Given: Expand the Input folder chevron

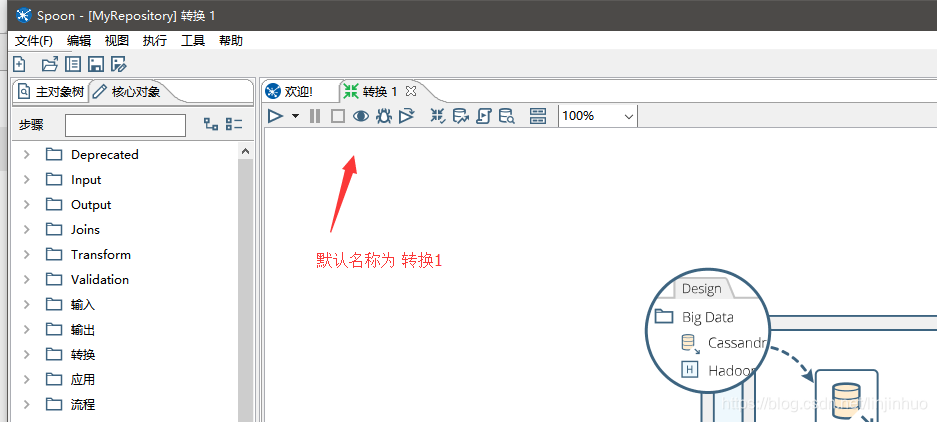Looking at the screenshot, I should click(26, 180).
